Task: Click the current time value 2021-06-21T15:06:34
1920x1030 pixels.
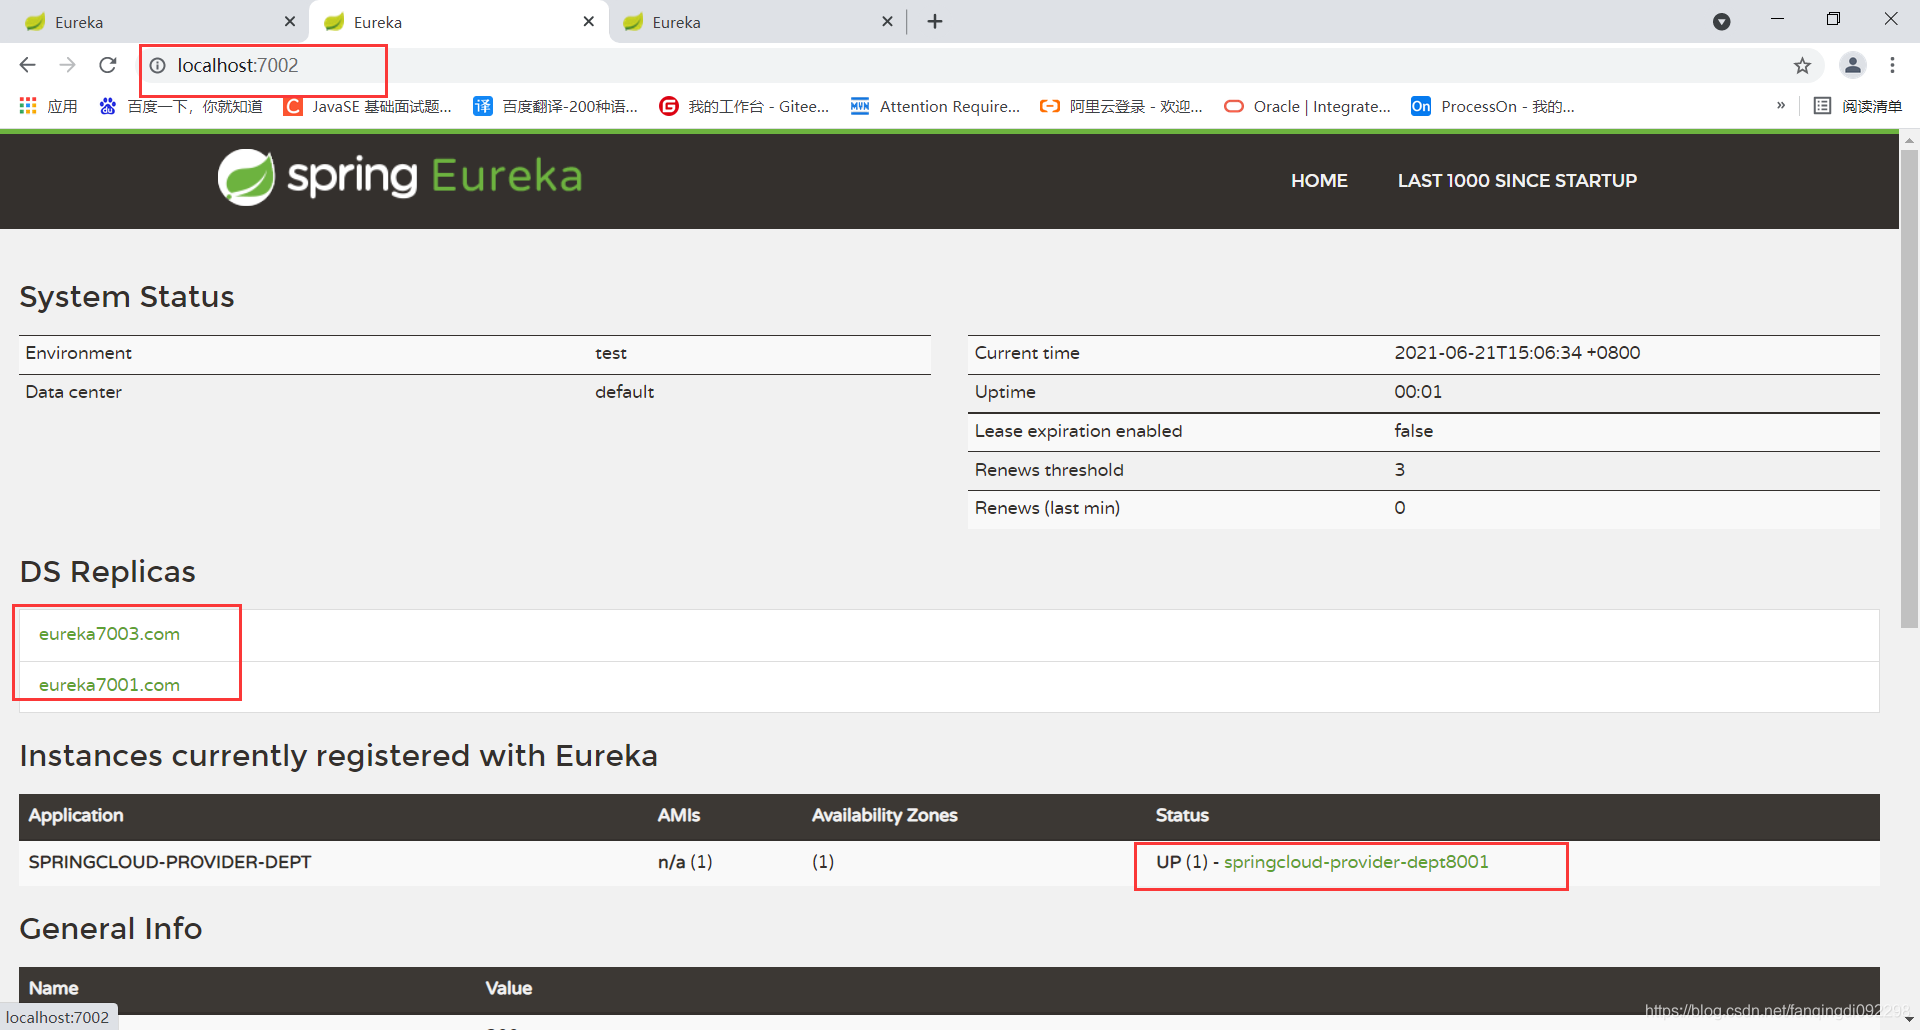Action: pos(1517,353)
